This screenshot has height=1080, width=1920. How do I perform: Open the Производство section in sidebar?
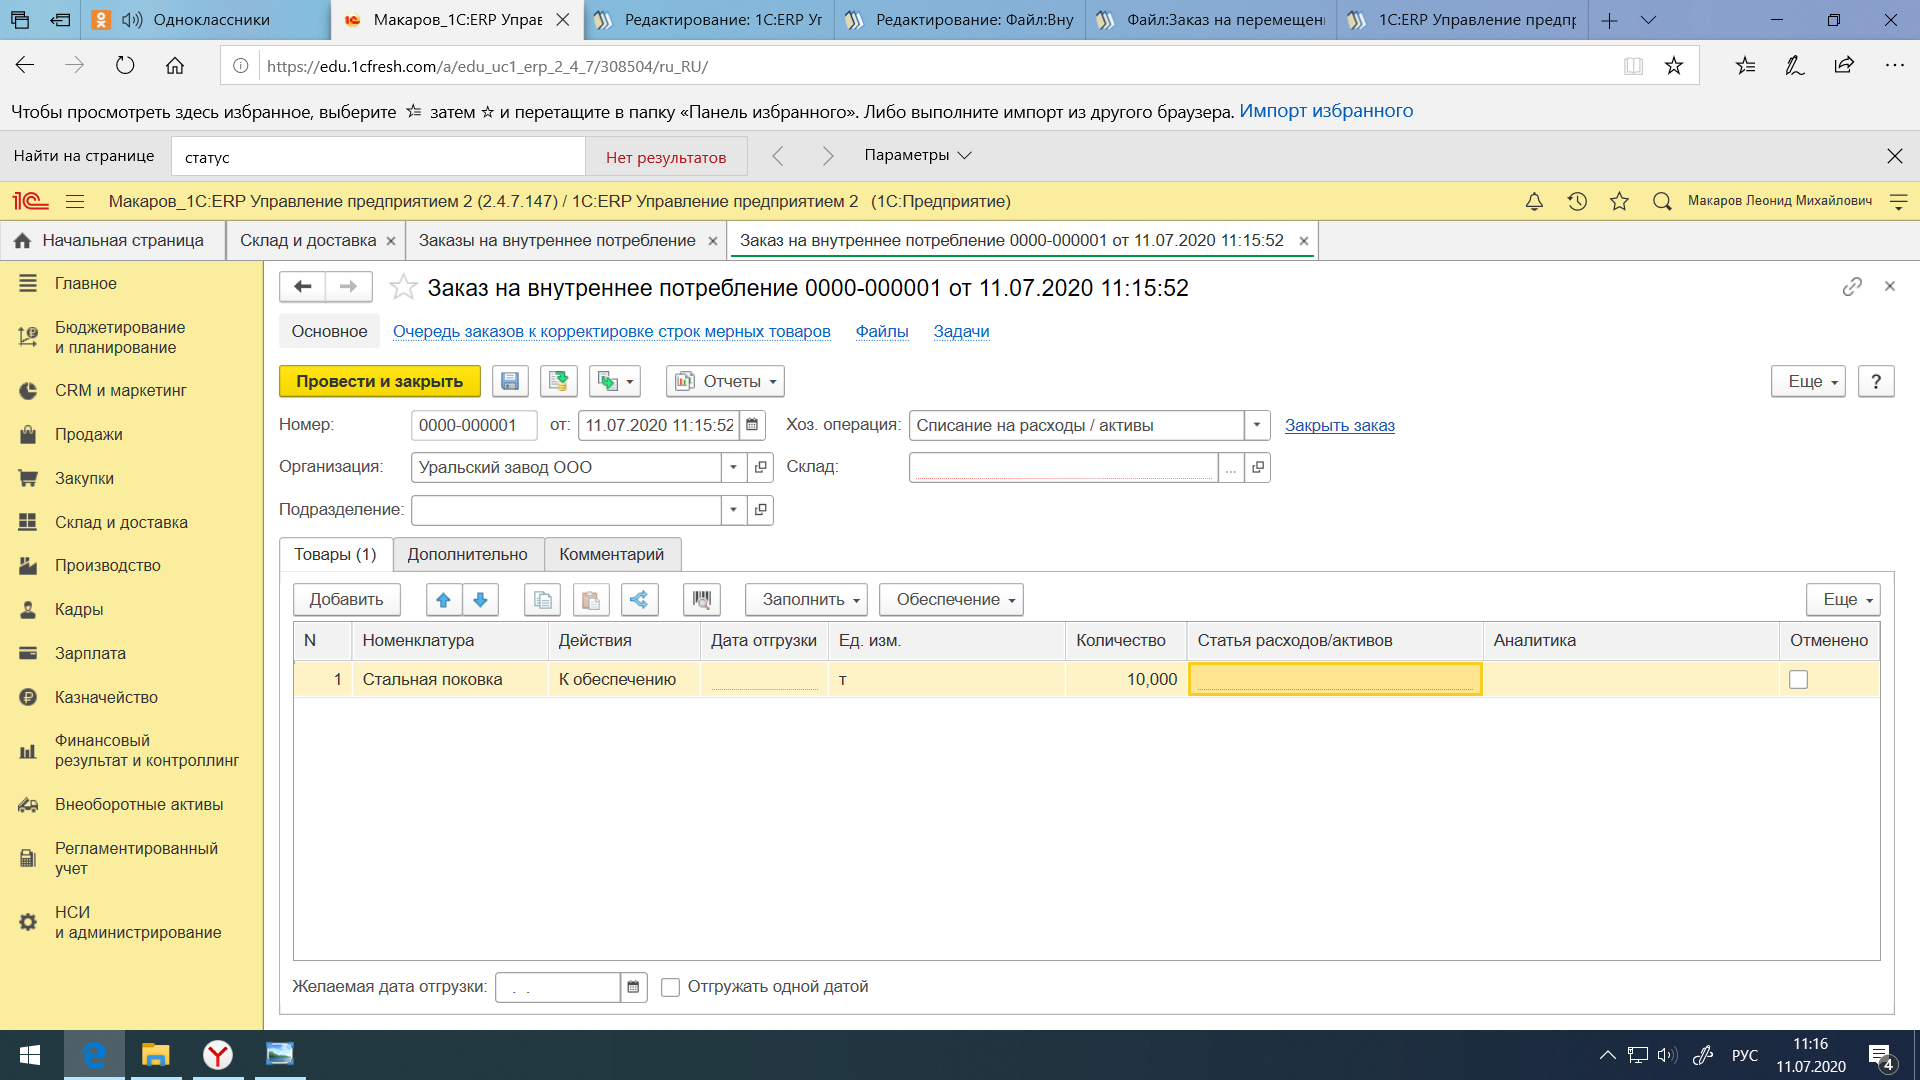point(107,565)
